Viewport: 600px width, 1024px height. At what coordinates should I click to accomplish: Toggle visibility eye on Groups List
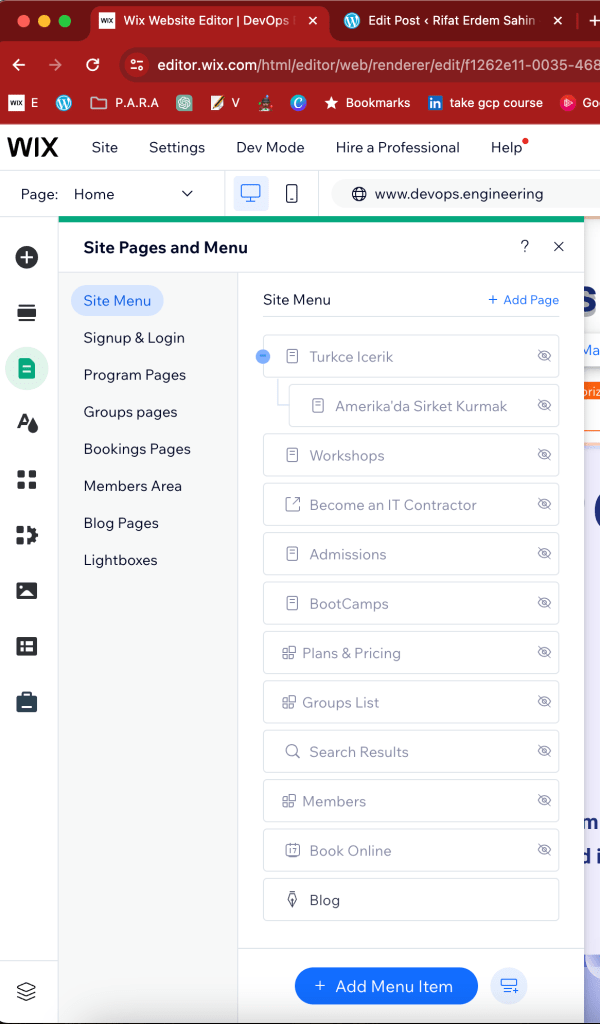pos(544,702)
